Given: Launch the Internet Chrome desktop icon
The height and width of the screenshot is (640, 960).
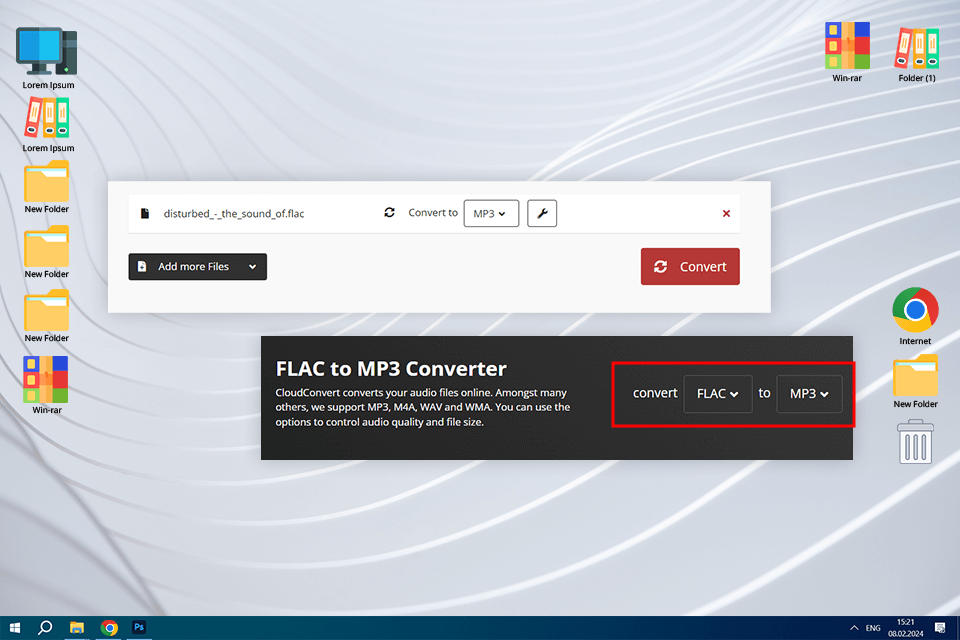Looking at the screenshot, I should [915, 316].
